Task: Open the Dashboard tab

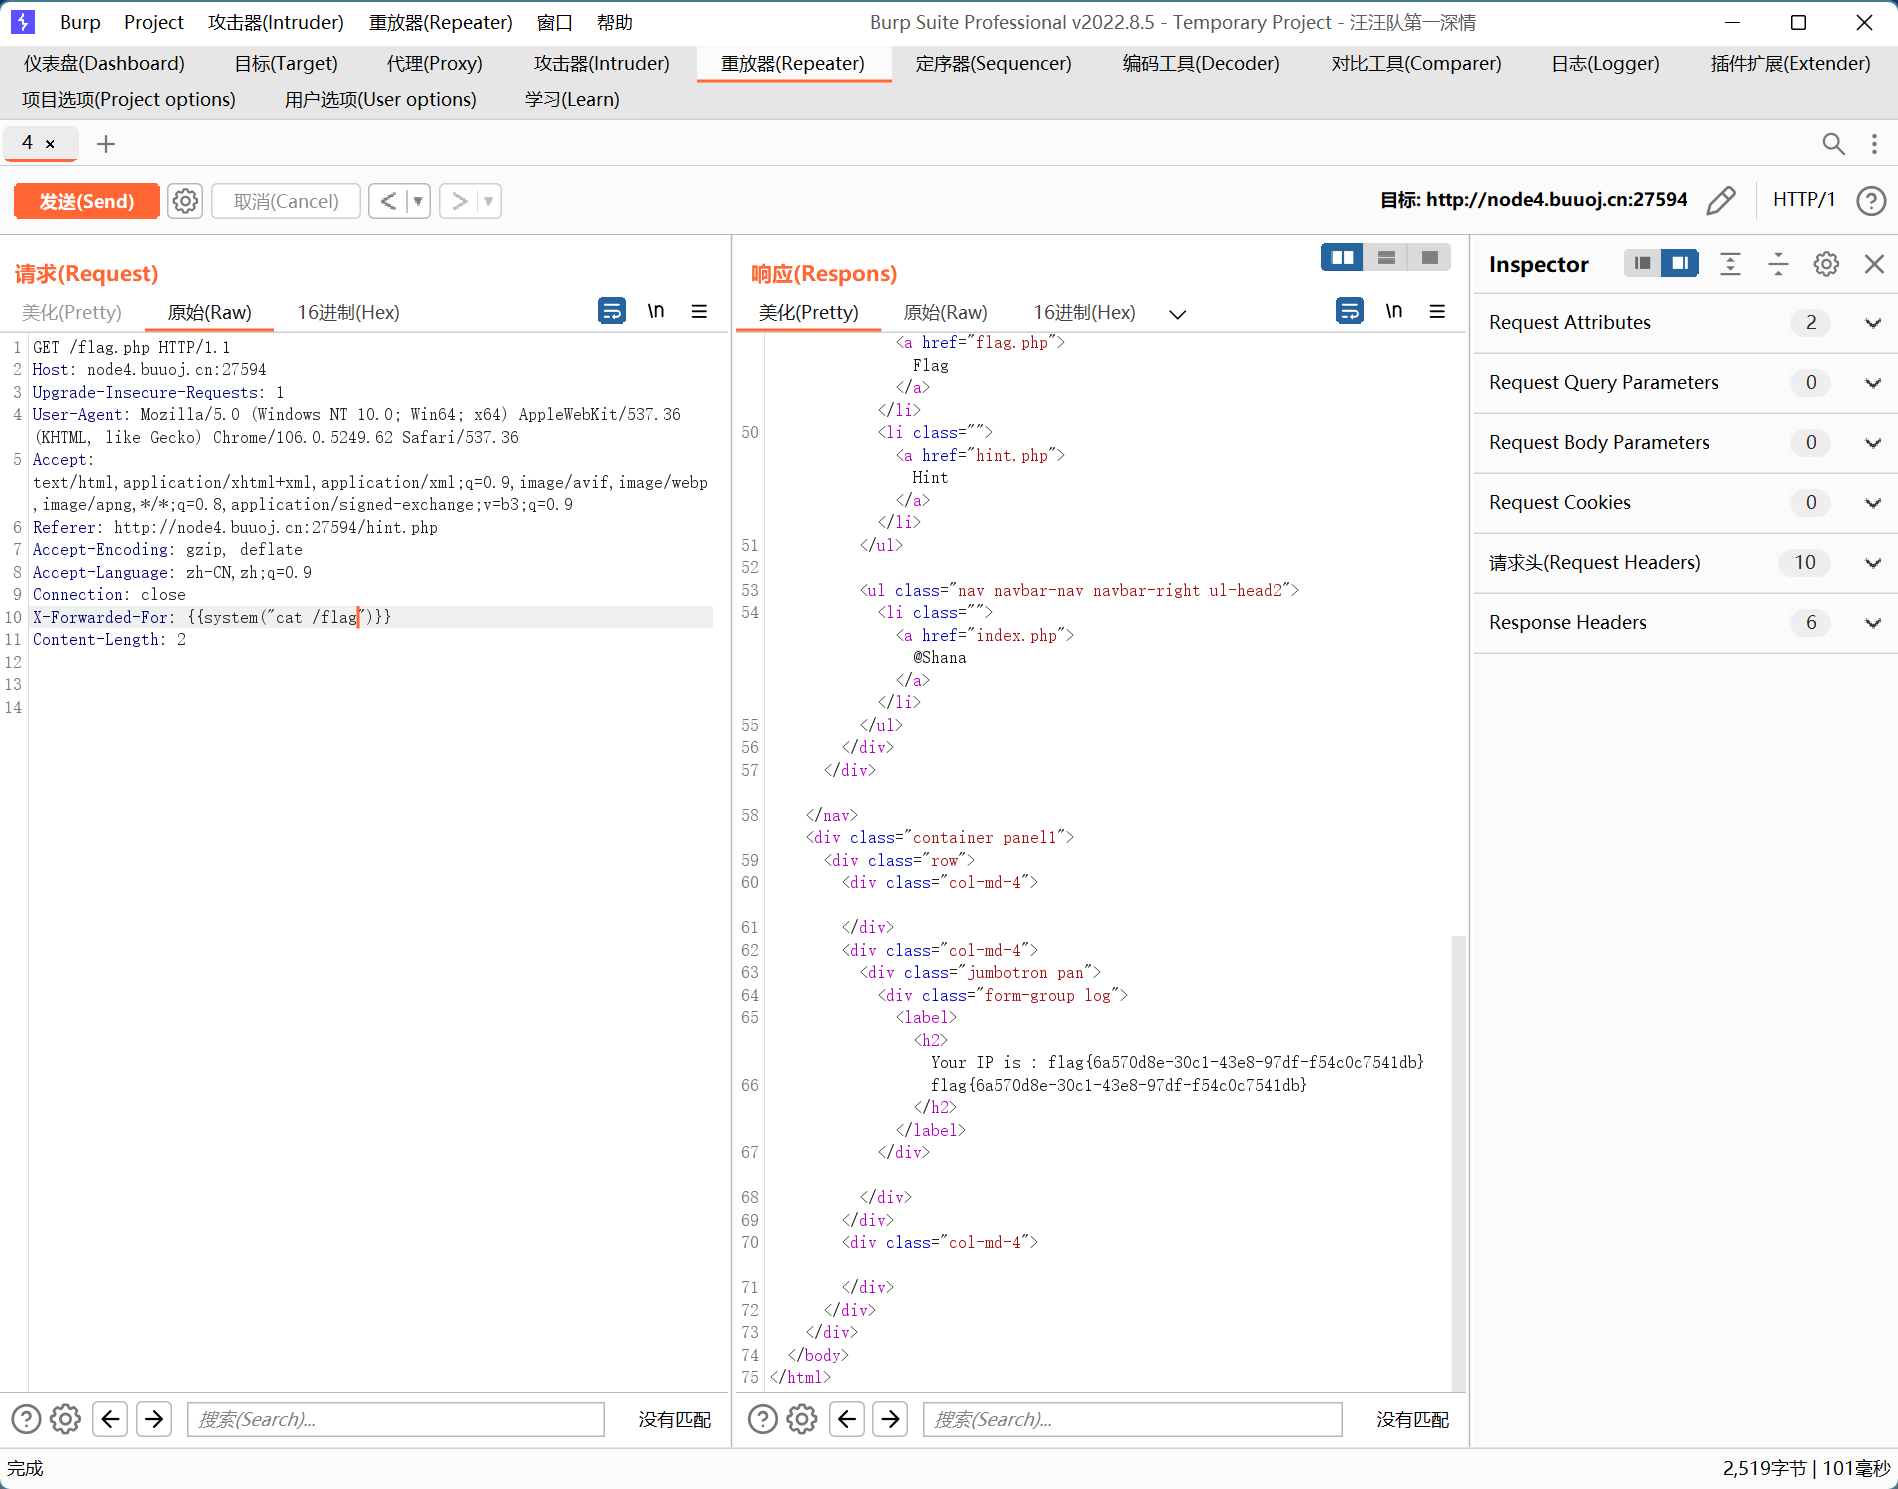Action: point(104,64)
